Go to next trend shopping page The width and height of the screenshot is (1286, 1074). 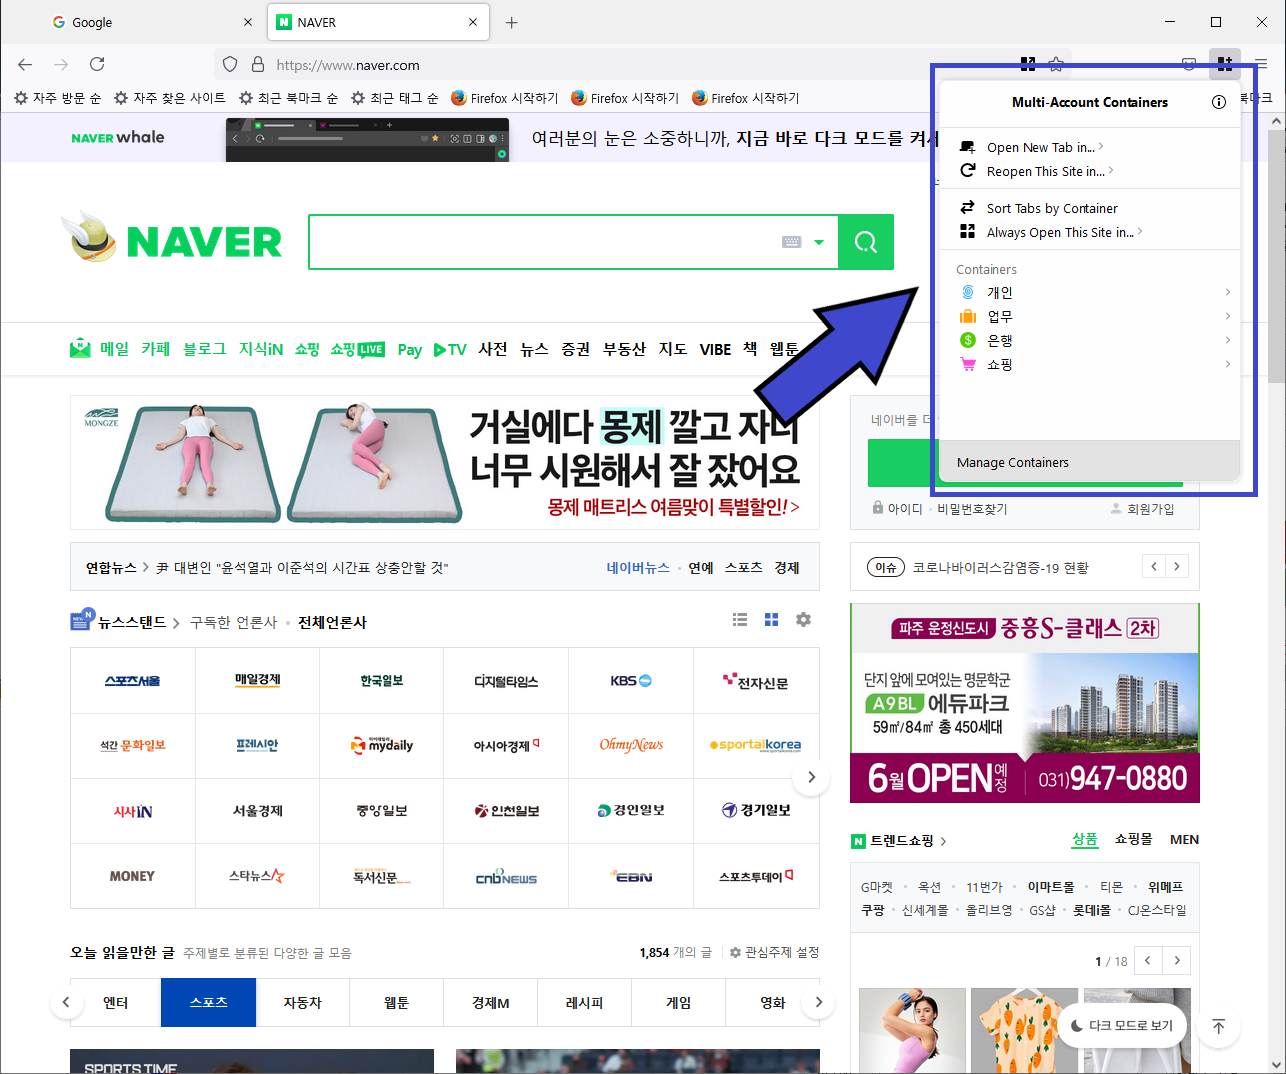pyautogui.click(x=1177, y=961)
